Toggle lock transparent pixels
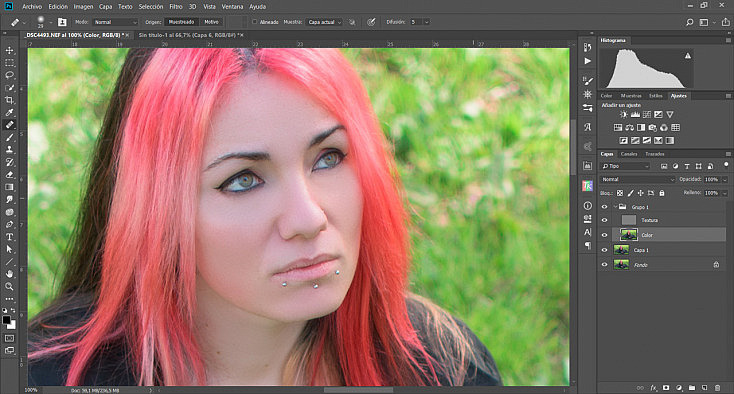Image resolution: width=734 pixels, height=394 pixels. pos(620,193)
